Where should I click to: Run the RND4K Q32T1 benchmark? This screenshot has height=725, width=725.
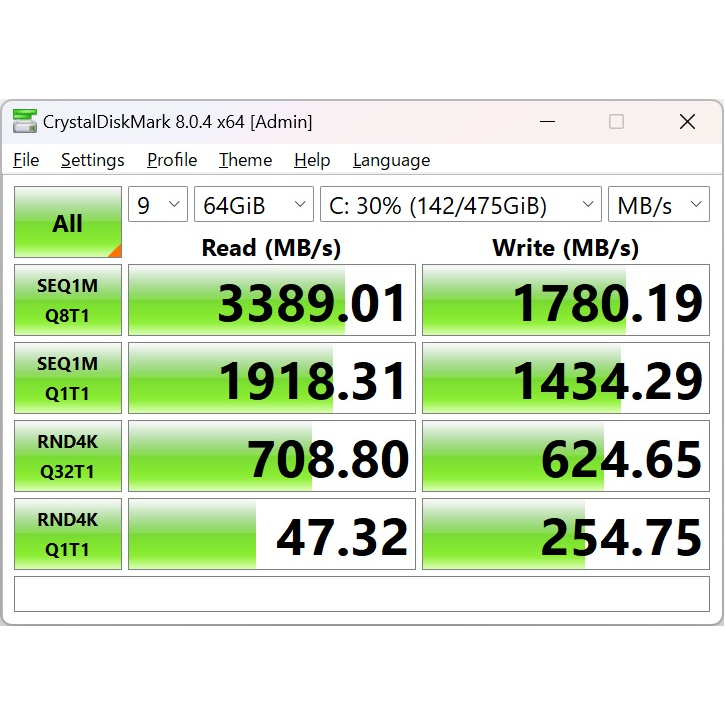(x=68, y=456)
